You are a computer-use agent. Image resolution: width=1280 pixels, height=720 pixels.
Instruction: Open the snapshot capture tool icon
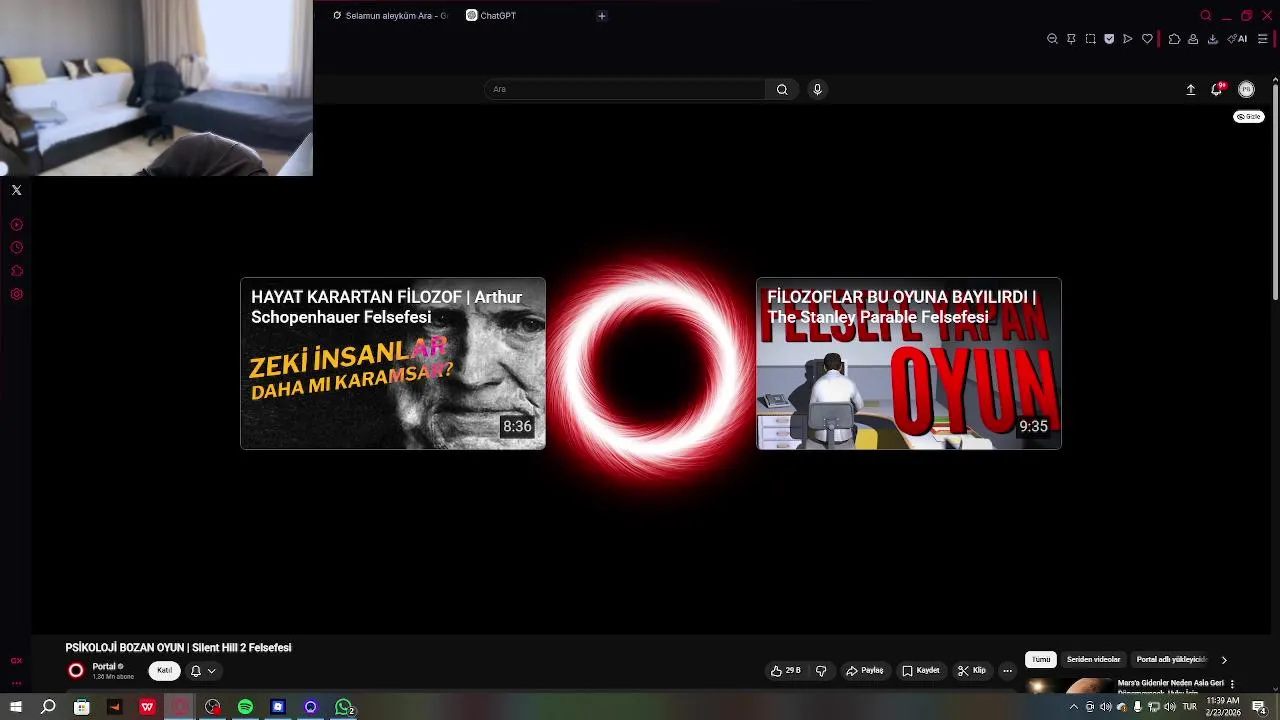click(1090, 39)
